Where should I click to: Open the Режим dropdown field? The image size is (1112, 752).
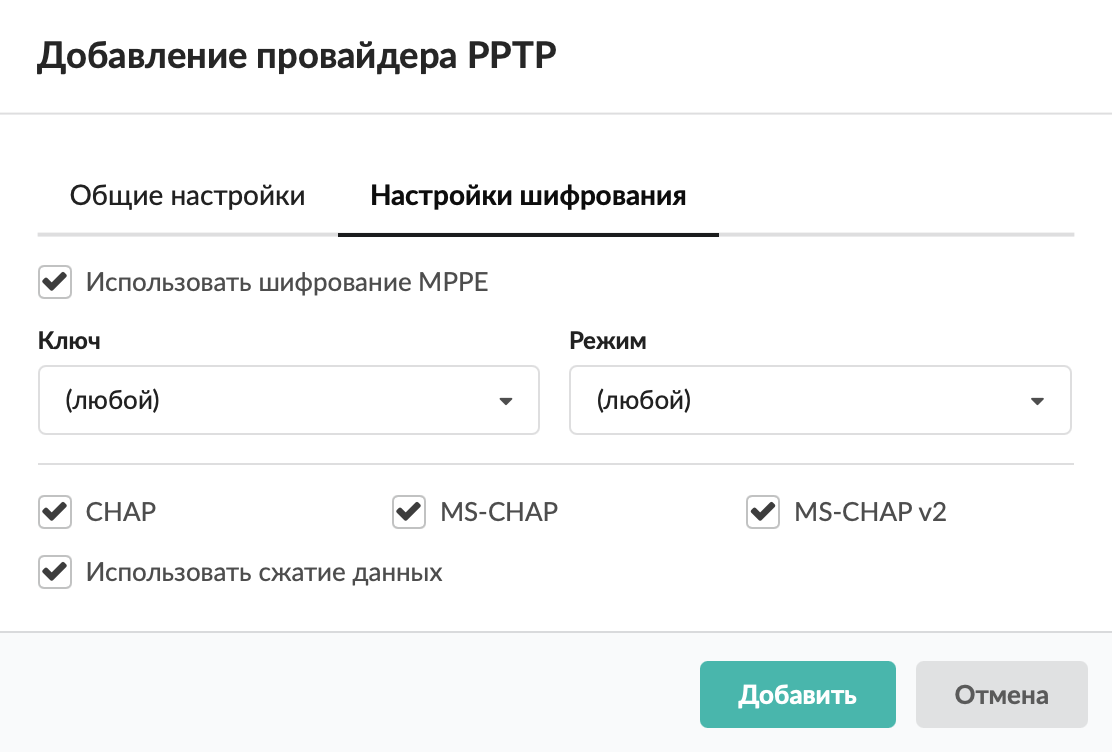pyautogui.click(x=819, y=400)
